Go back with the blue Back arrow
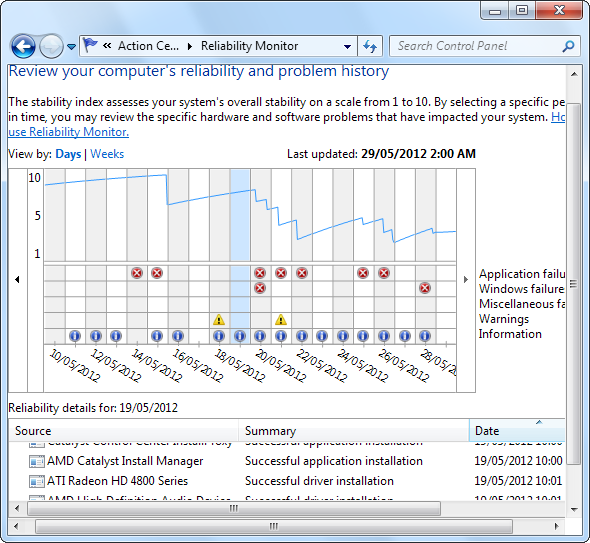The image size is (590, 543). tap(23, 46)
